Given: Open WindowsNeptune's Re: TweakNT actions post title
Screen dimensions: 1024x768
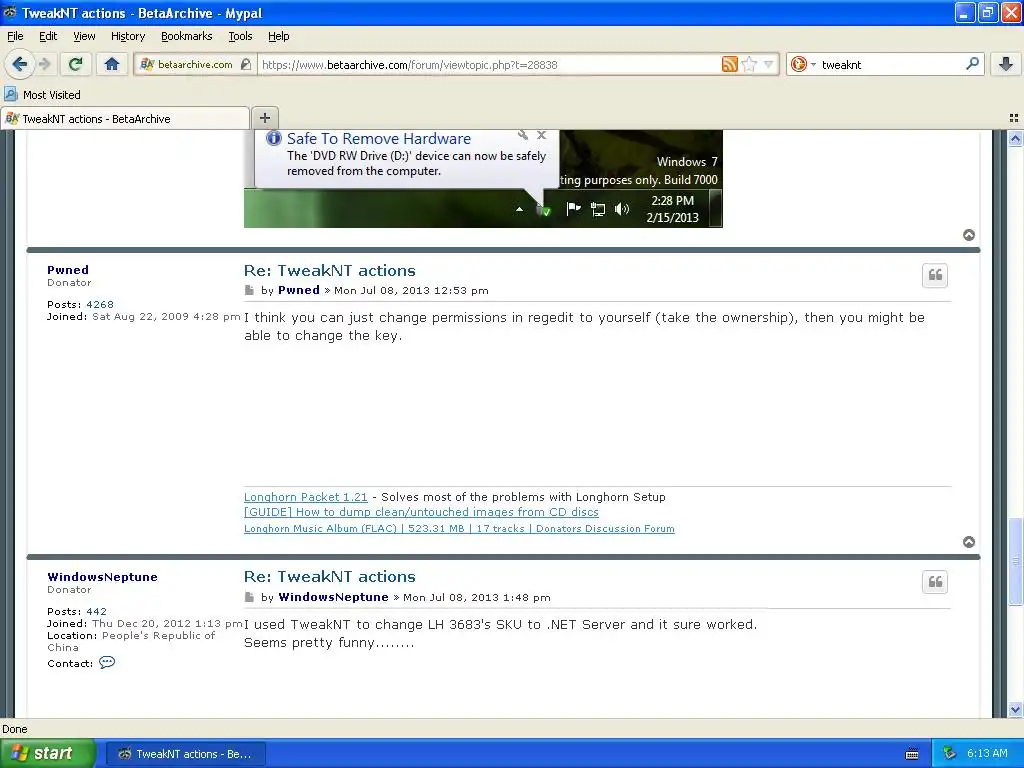Looking at the screenshot, I should (x=330, y=577).
